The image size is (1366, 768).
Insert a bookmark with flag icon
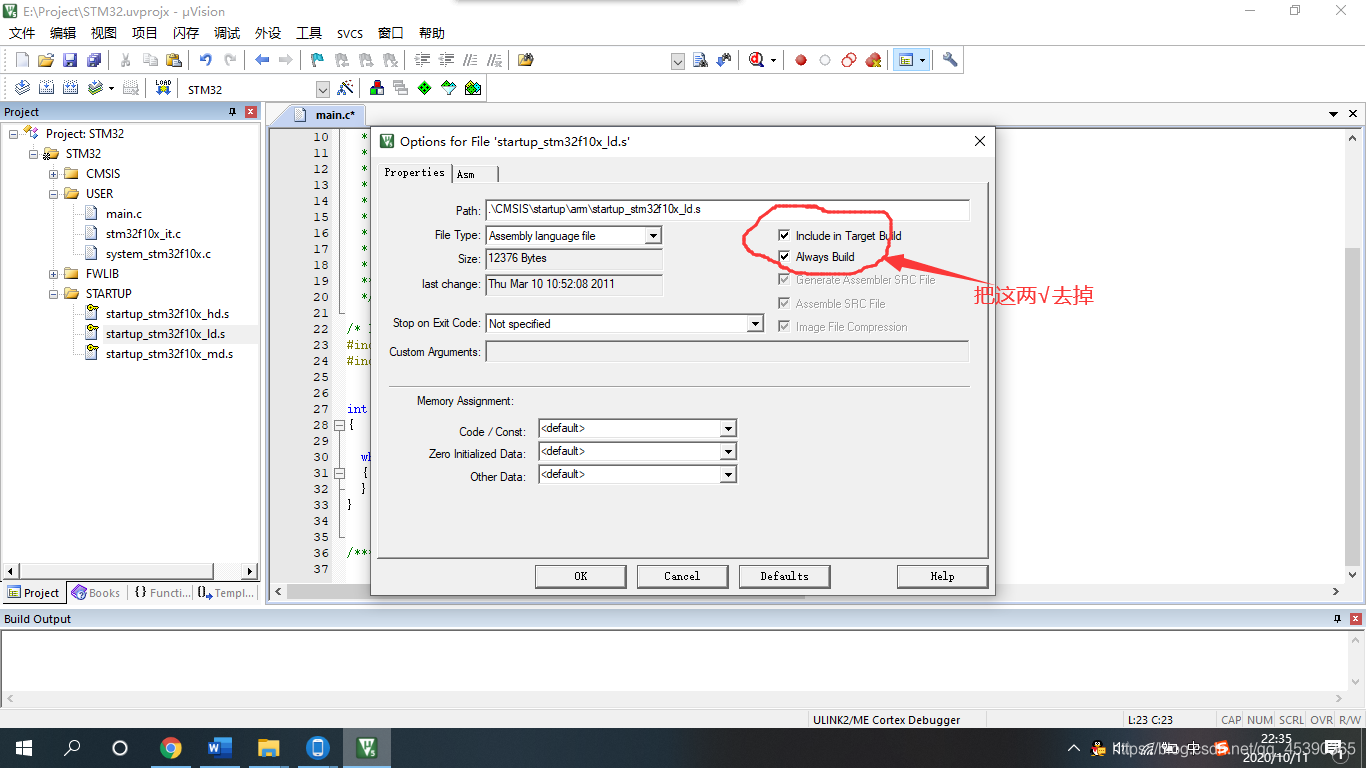click(x=317, y=60)
